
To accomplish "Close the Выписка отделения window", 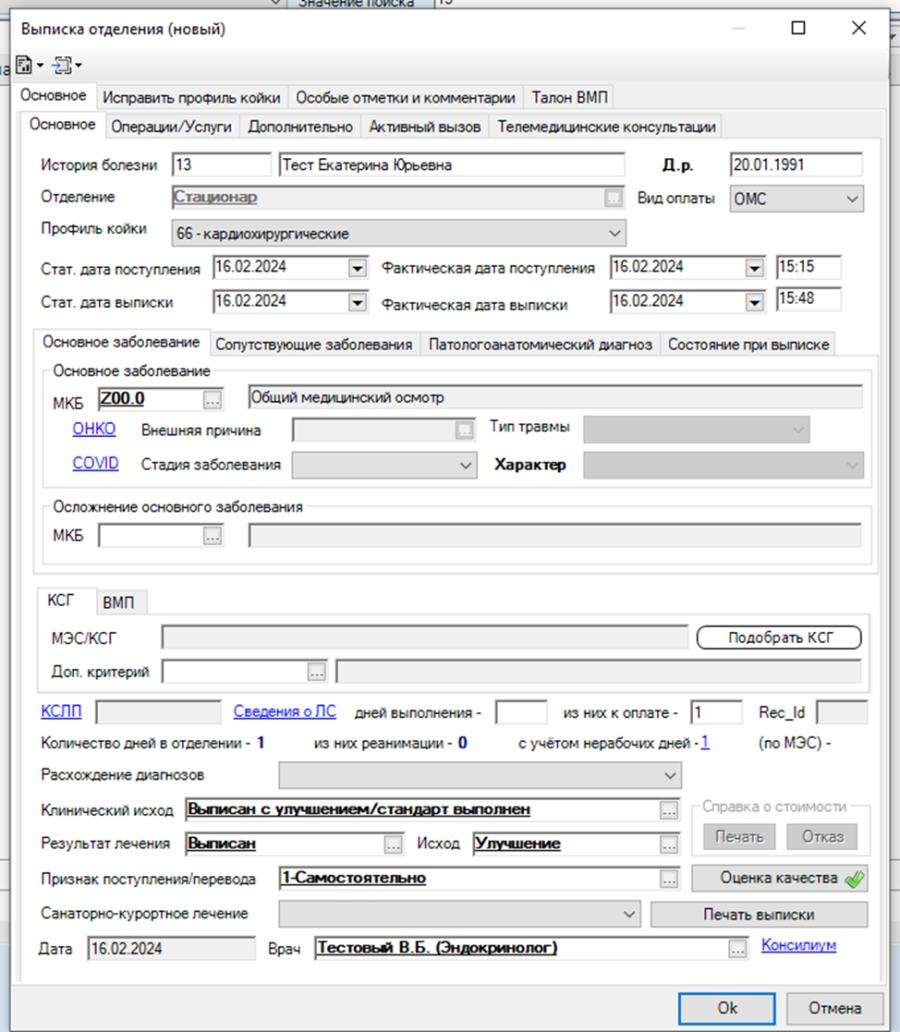I will click(x=859, y=28).
